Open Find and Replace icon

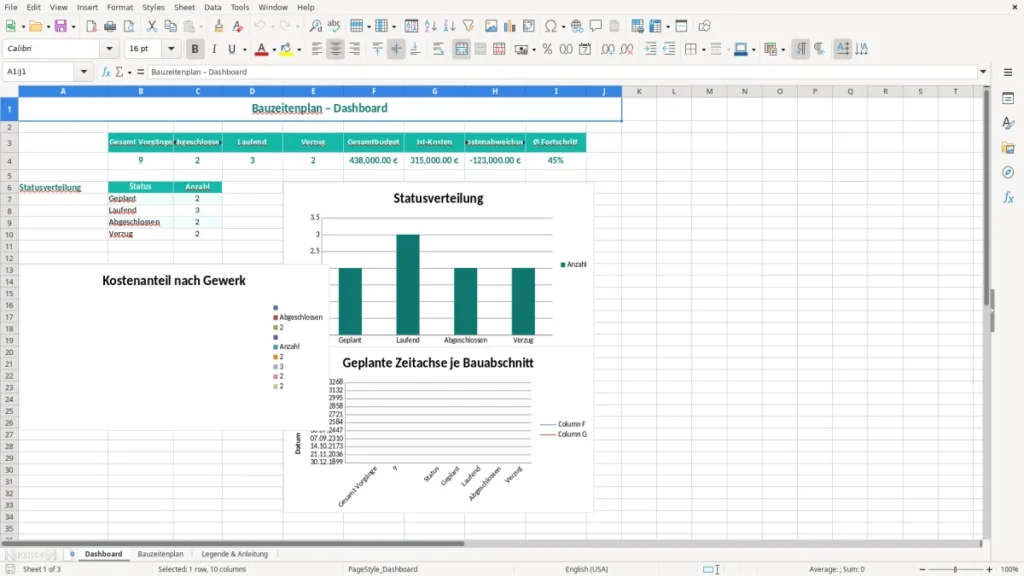point(315,26)
